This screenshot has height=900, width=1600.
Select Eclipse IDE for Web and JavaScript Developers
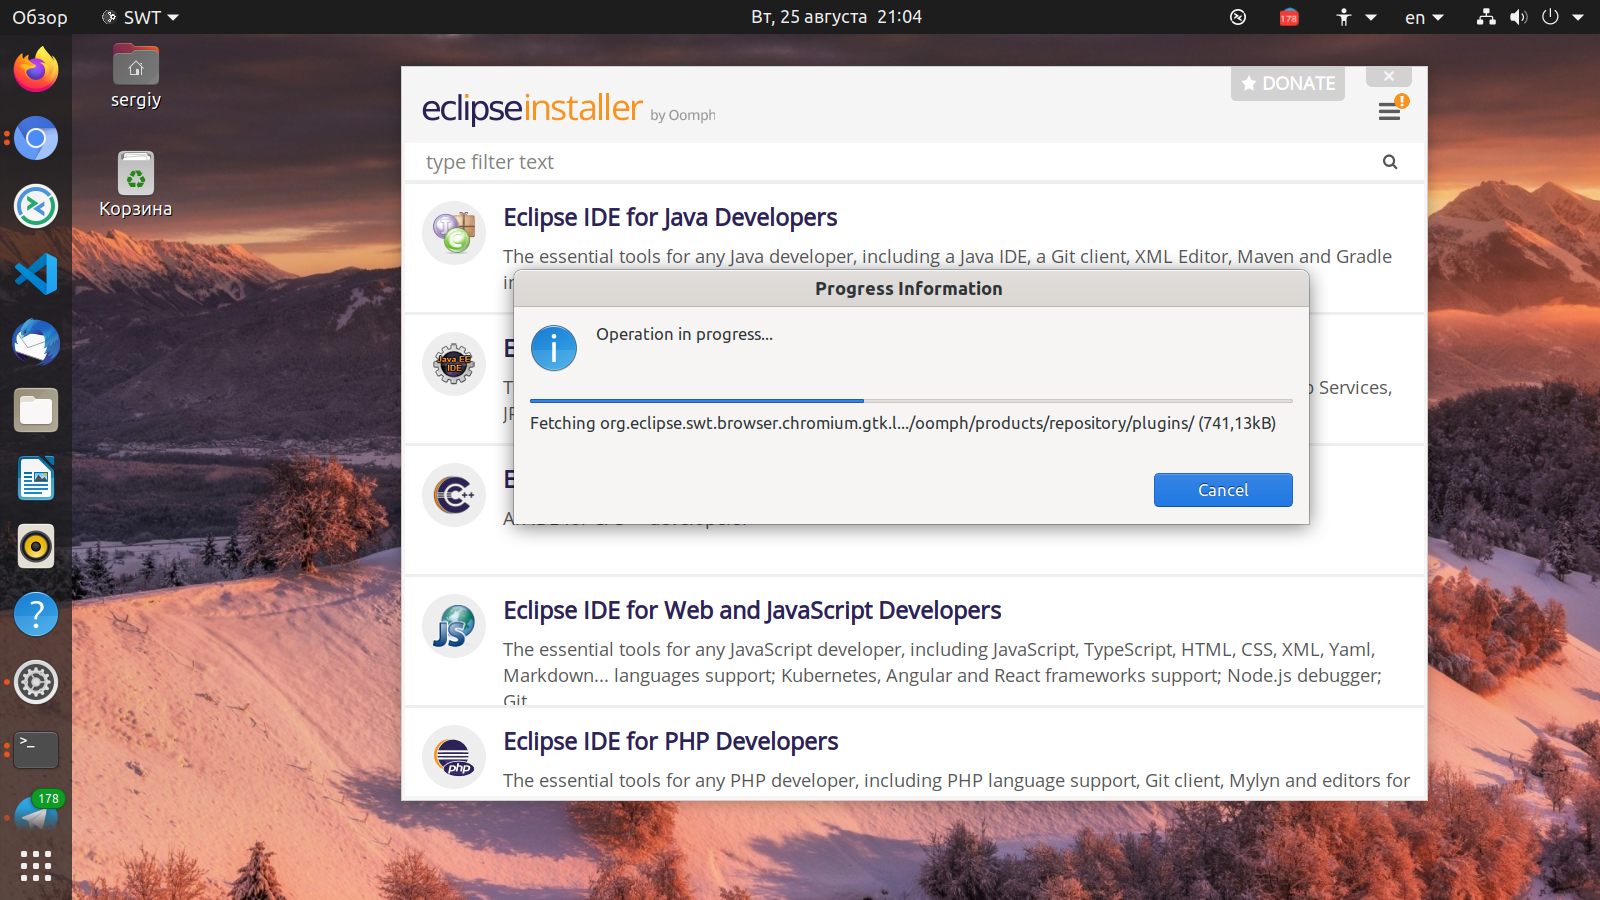tap(752, 610)
